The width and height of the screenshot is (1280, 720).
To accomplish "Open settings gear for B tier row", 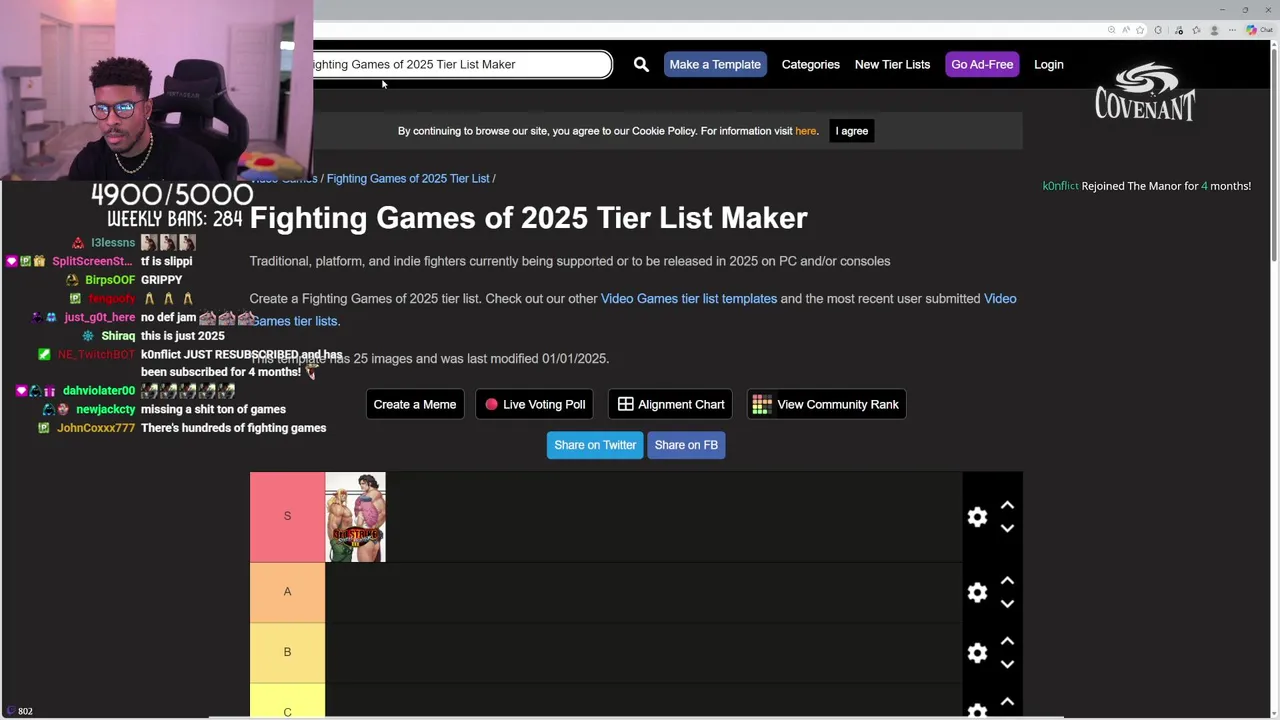I will tap(977, 652).
